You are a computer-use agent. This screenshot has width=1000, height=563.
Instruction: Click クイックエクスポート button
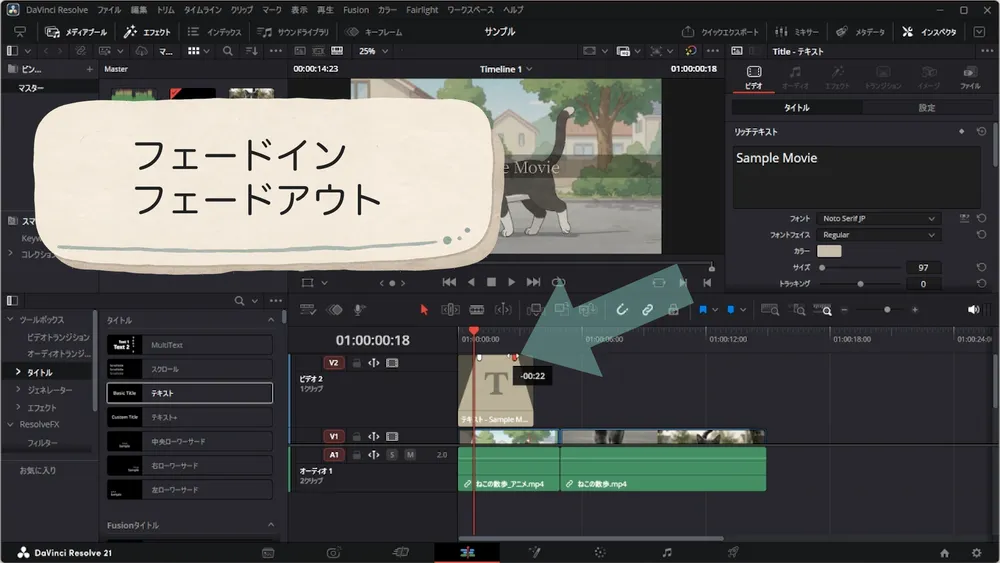(721, 32)
